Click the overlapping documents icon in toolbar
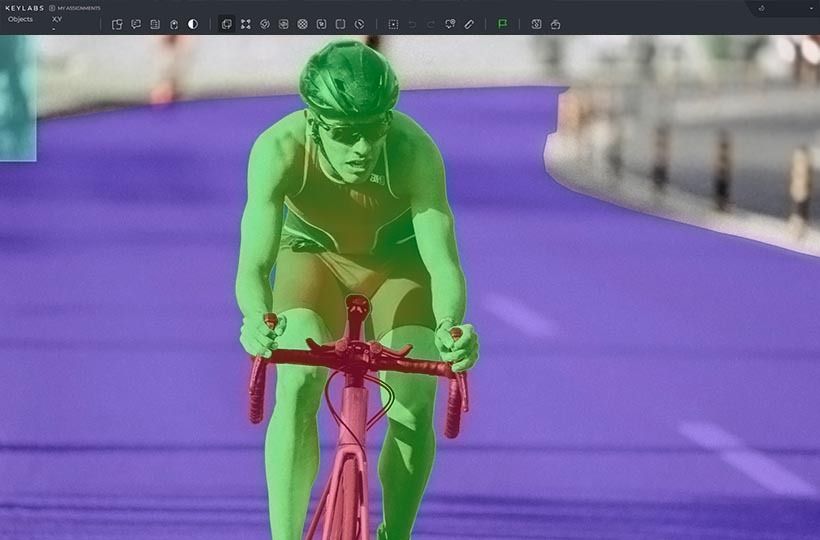This screenshot has height=540, width=820. pyautogui.click(x=117, y=24)
